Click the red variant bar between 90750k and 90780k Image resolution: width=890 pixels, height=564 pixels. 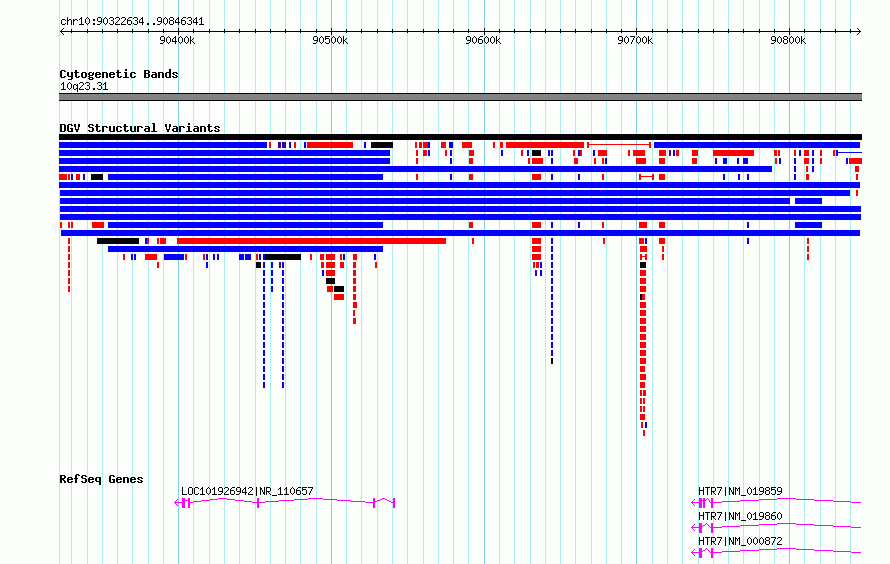(733, 153)
